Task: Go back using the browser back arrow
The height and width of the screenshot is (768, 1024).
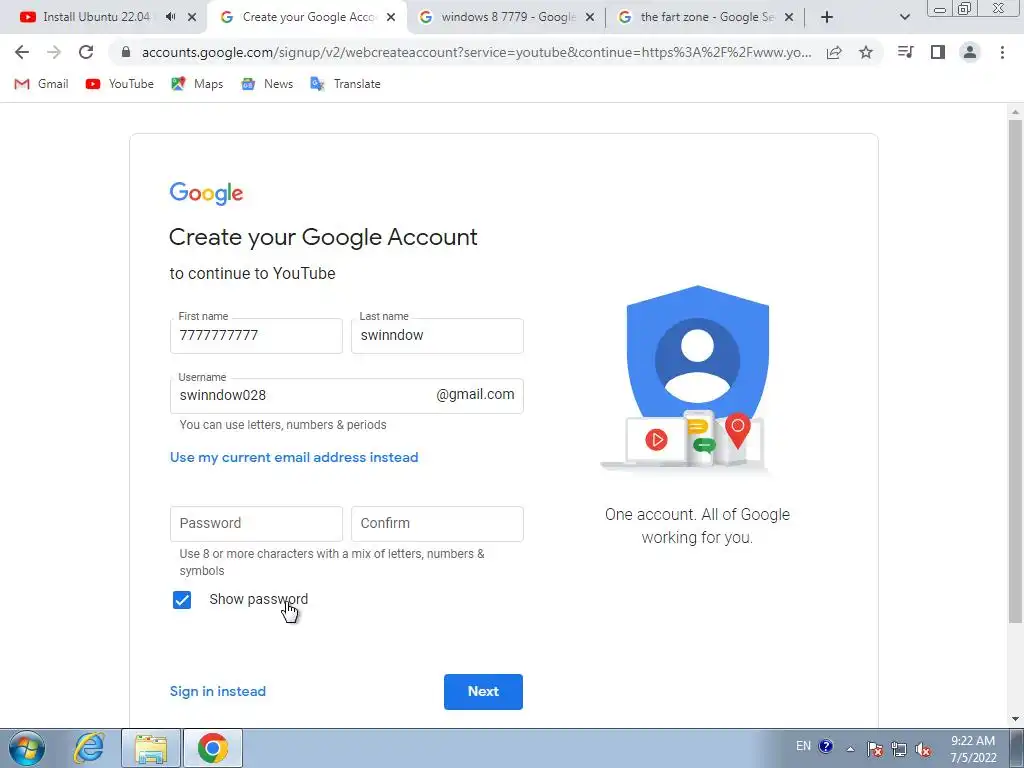Action: click(22, 52)
